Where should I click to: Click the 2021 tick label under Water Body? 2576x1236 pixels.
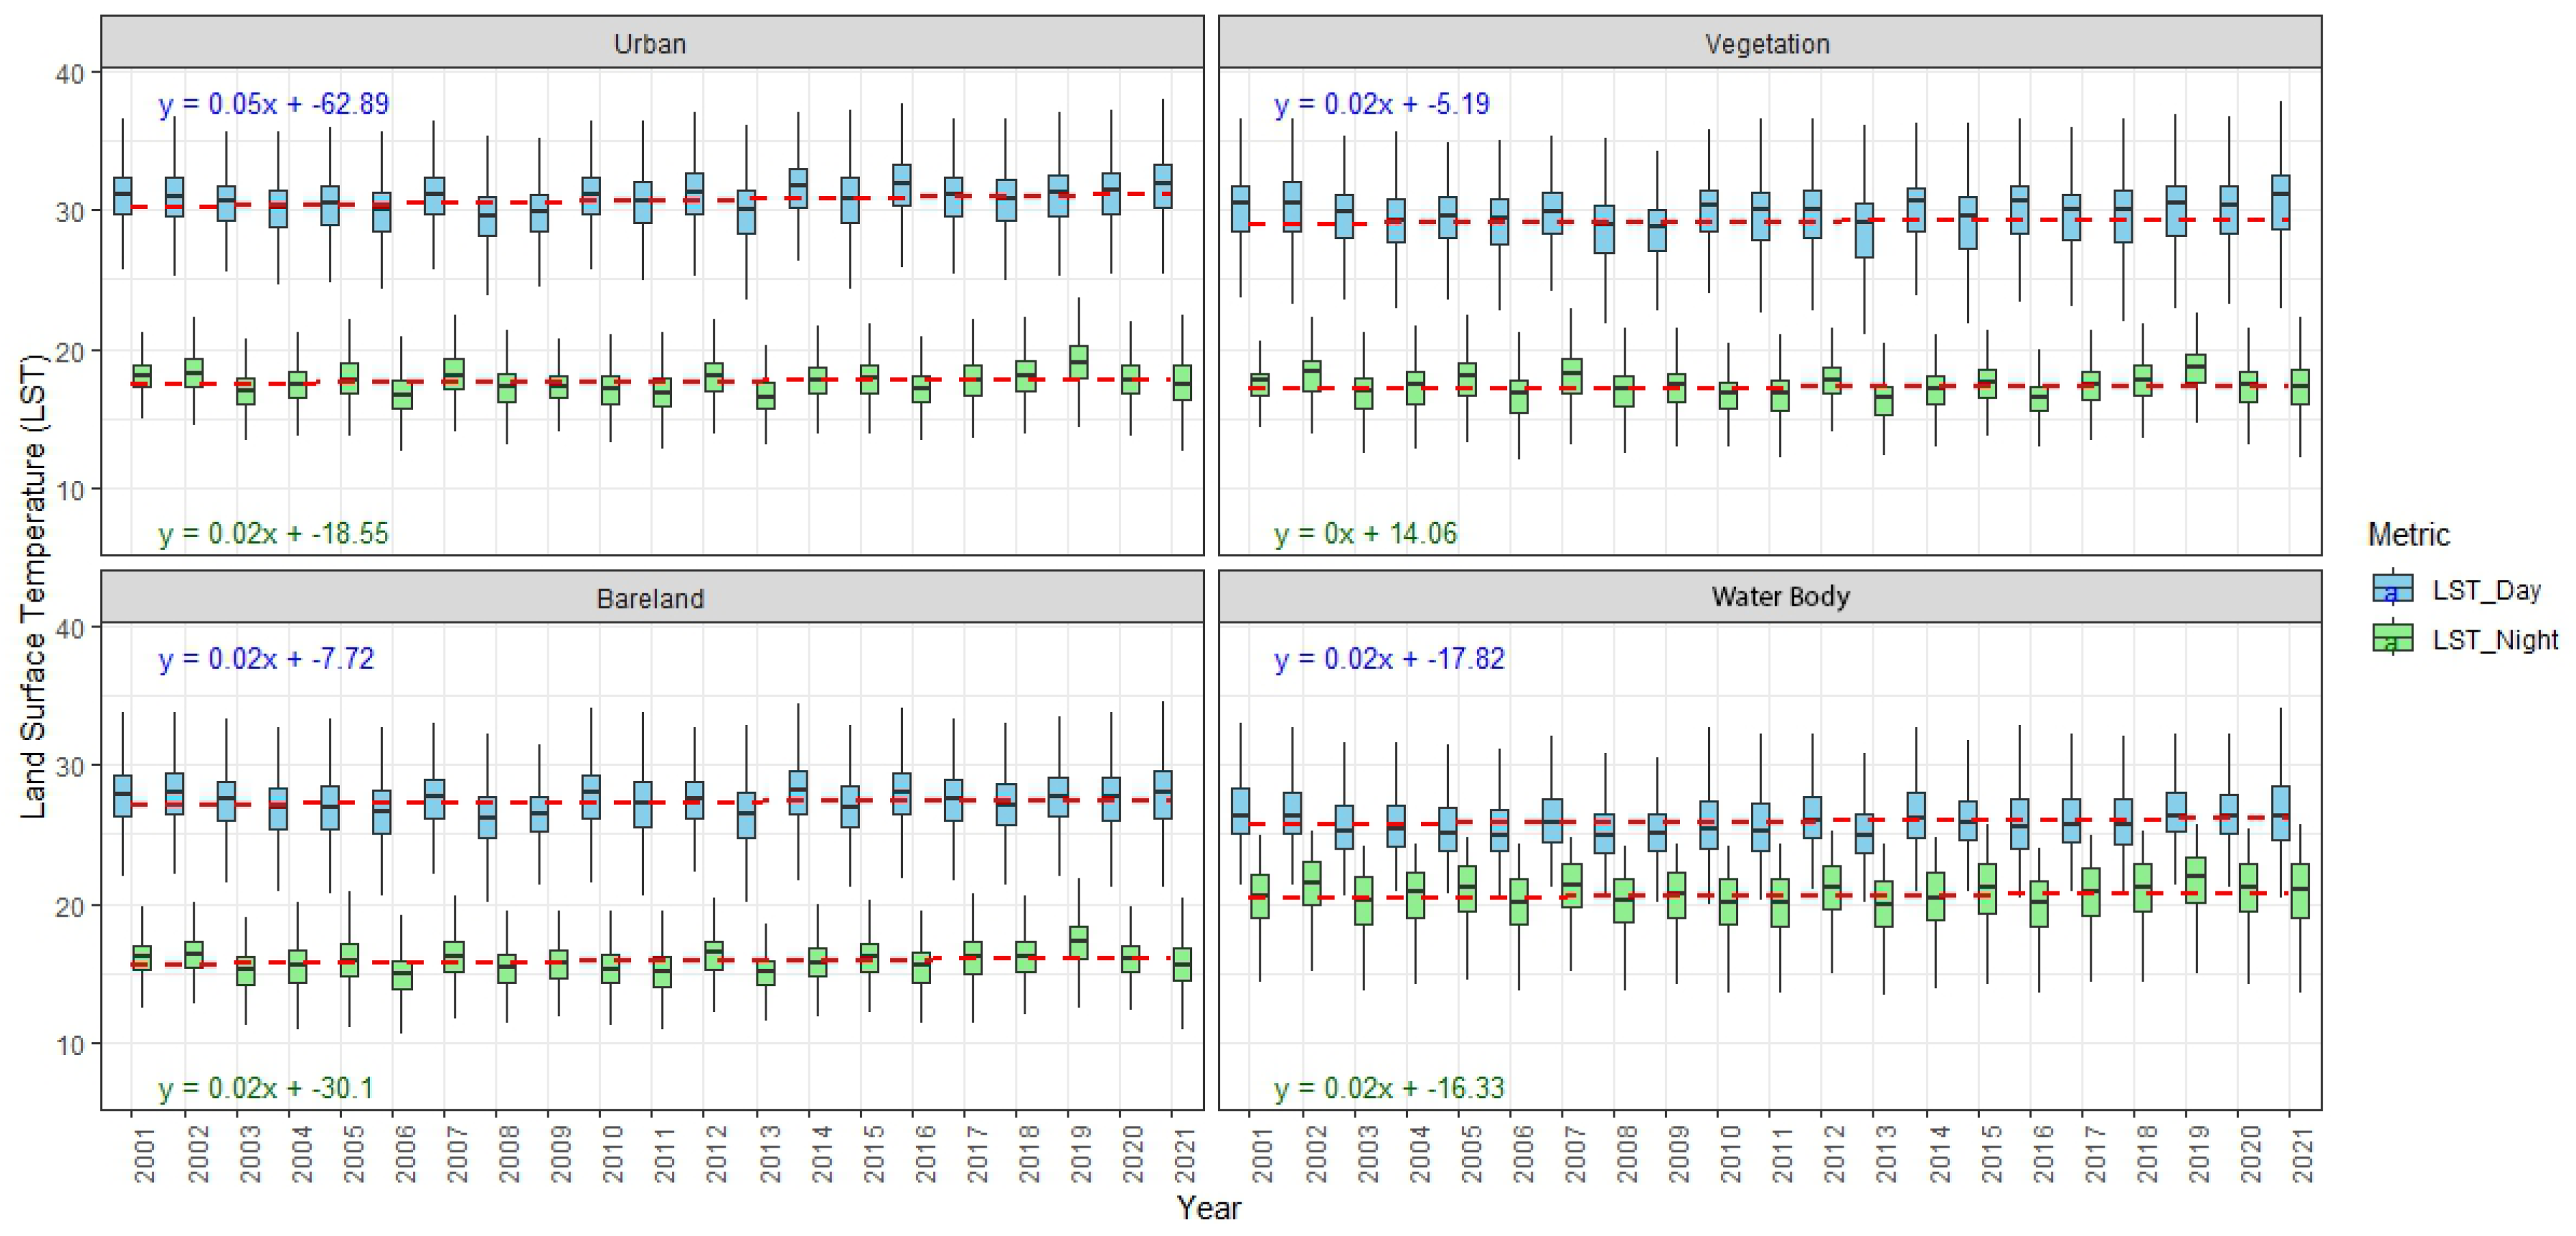tap(2303, 1153)
